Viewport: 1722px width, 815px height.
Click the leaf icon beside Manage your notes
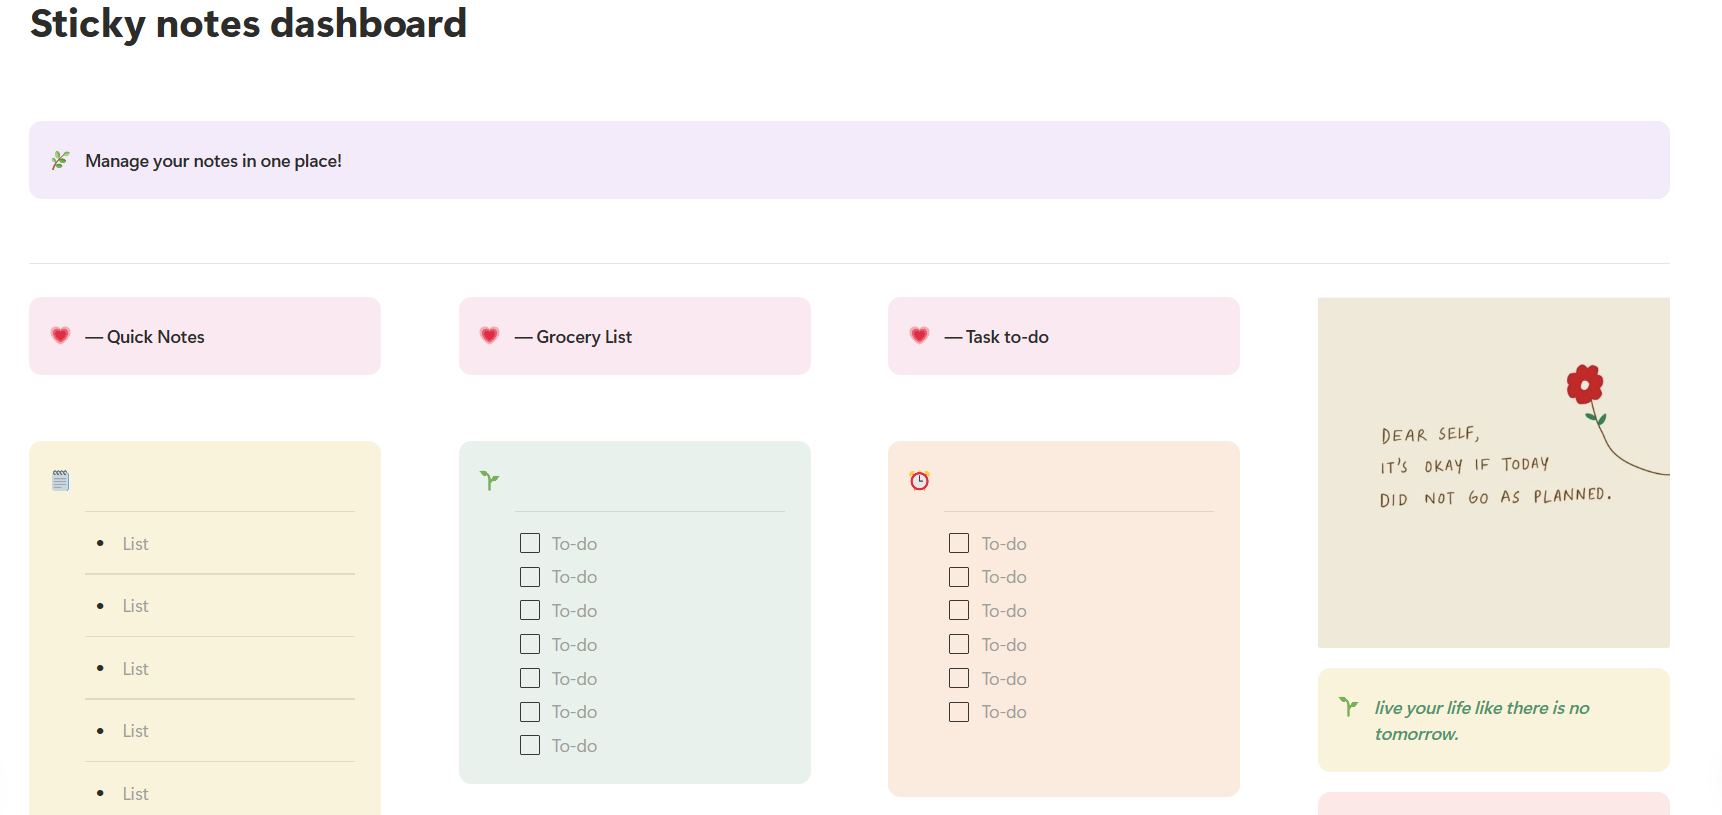[60, 160]
